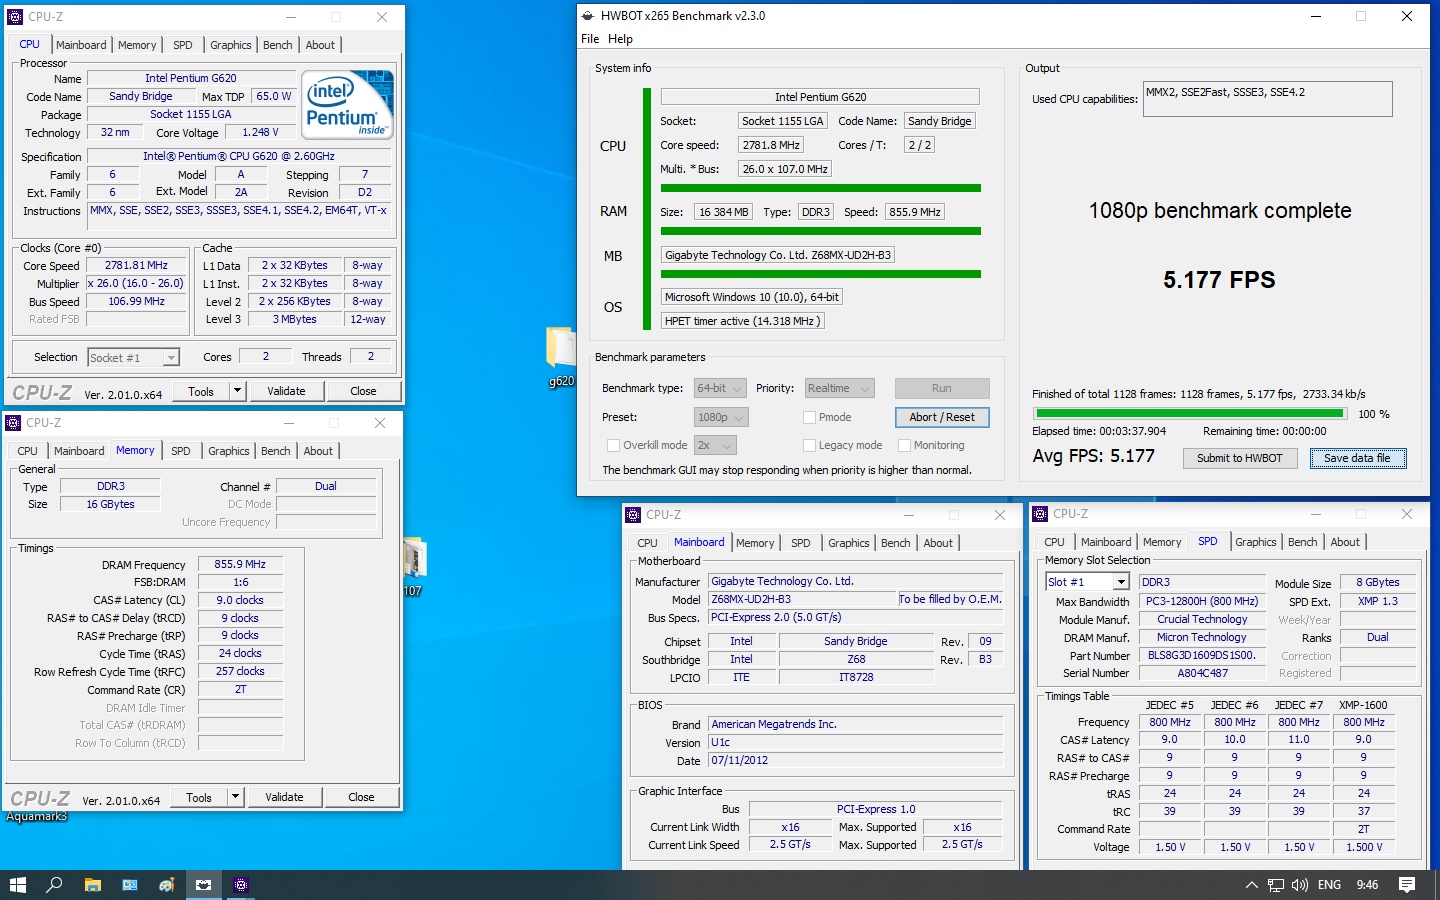Image resolution: width=1440 pixels, height=900 pixels.
Task: Switch to Mainboard tab in top-left CPU-Z
Action: tap(81, 45)
